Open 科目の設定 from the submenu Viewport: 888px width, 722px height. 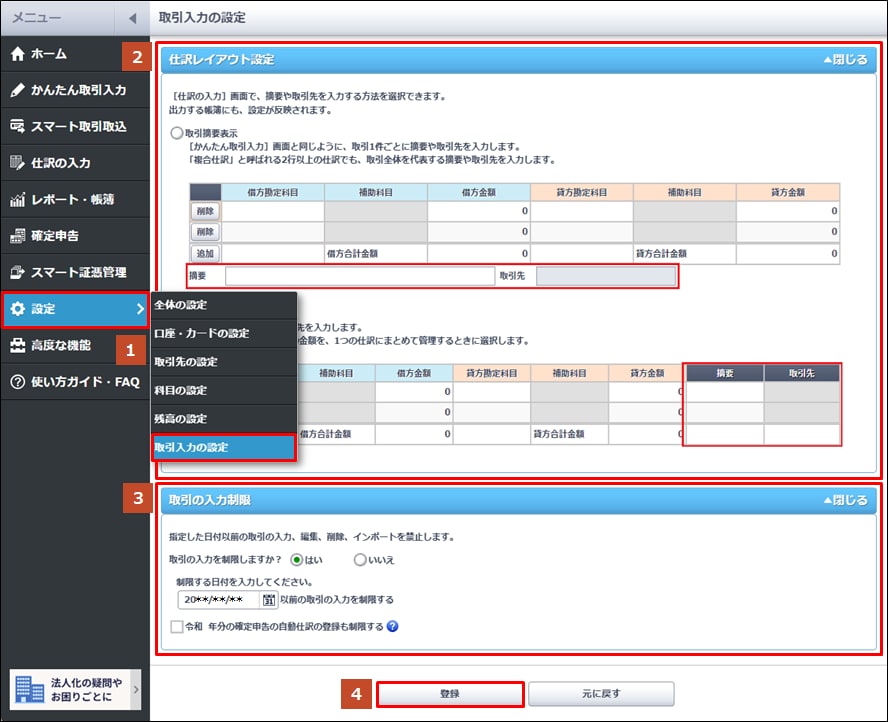pyautogui.click(x=224, y=390)
